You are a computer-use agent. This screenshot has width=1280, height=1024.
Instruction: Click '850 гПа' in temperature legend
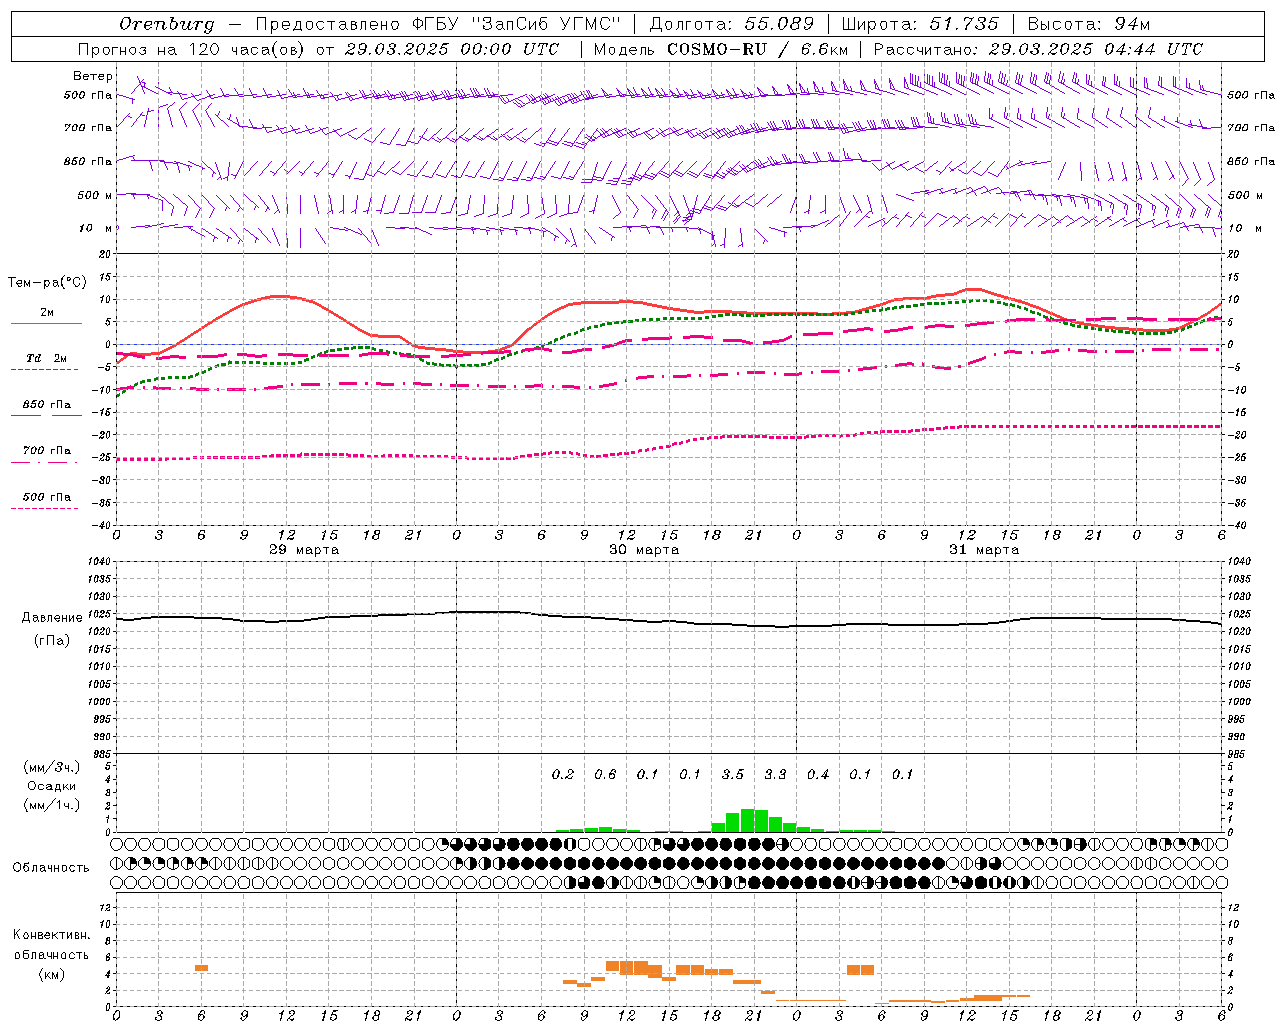47,405
